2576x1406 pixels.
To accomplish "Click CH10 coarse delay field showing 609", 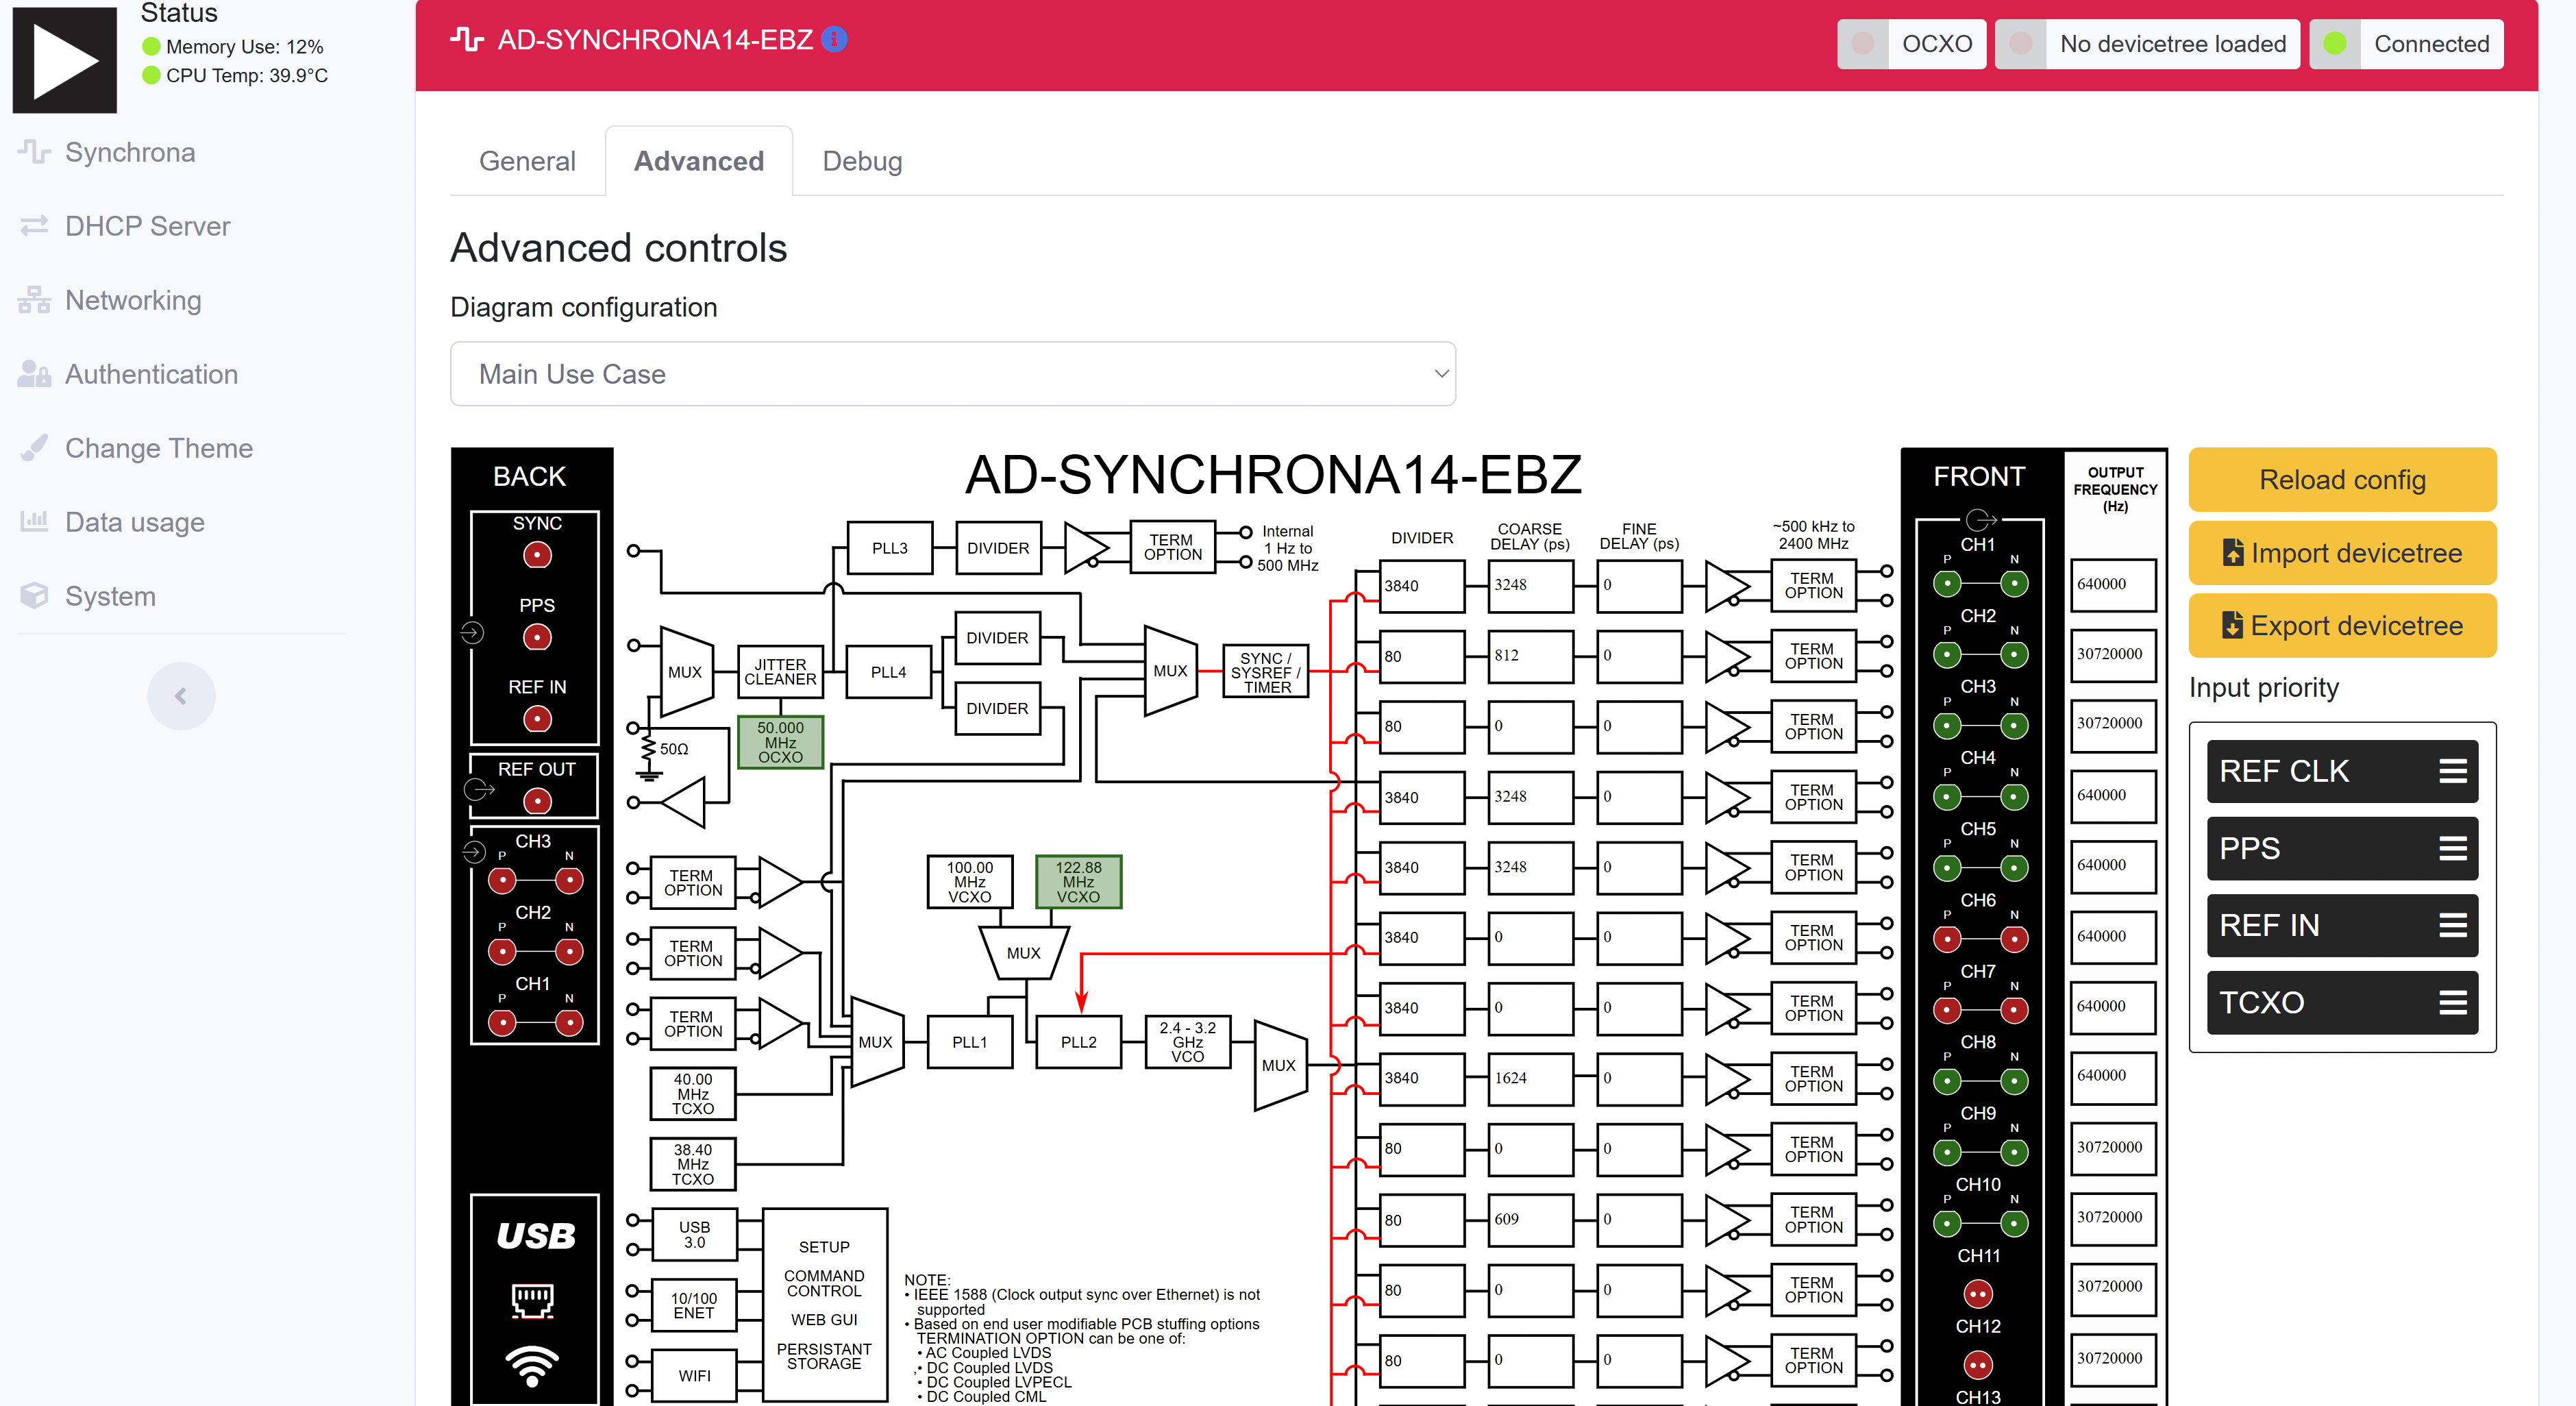I will pyautogui.click(x=1530, y=1219).
